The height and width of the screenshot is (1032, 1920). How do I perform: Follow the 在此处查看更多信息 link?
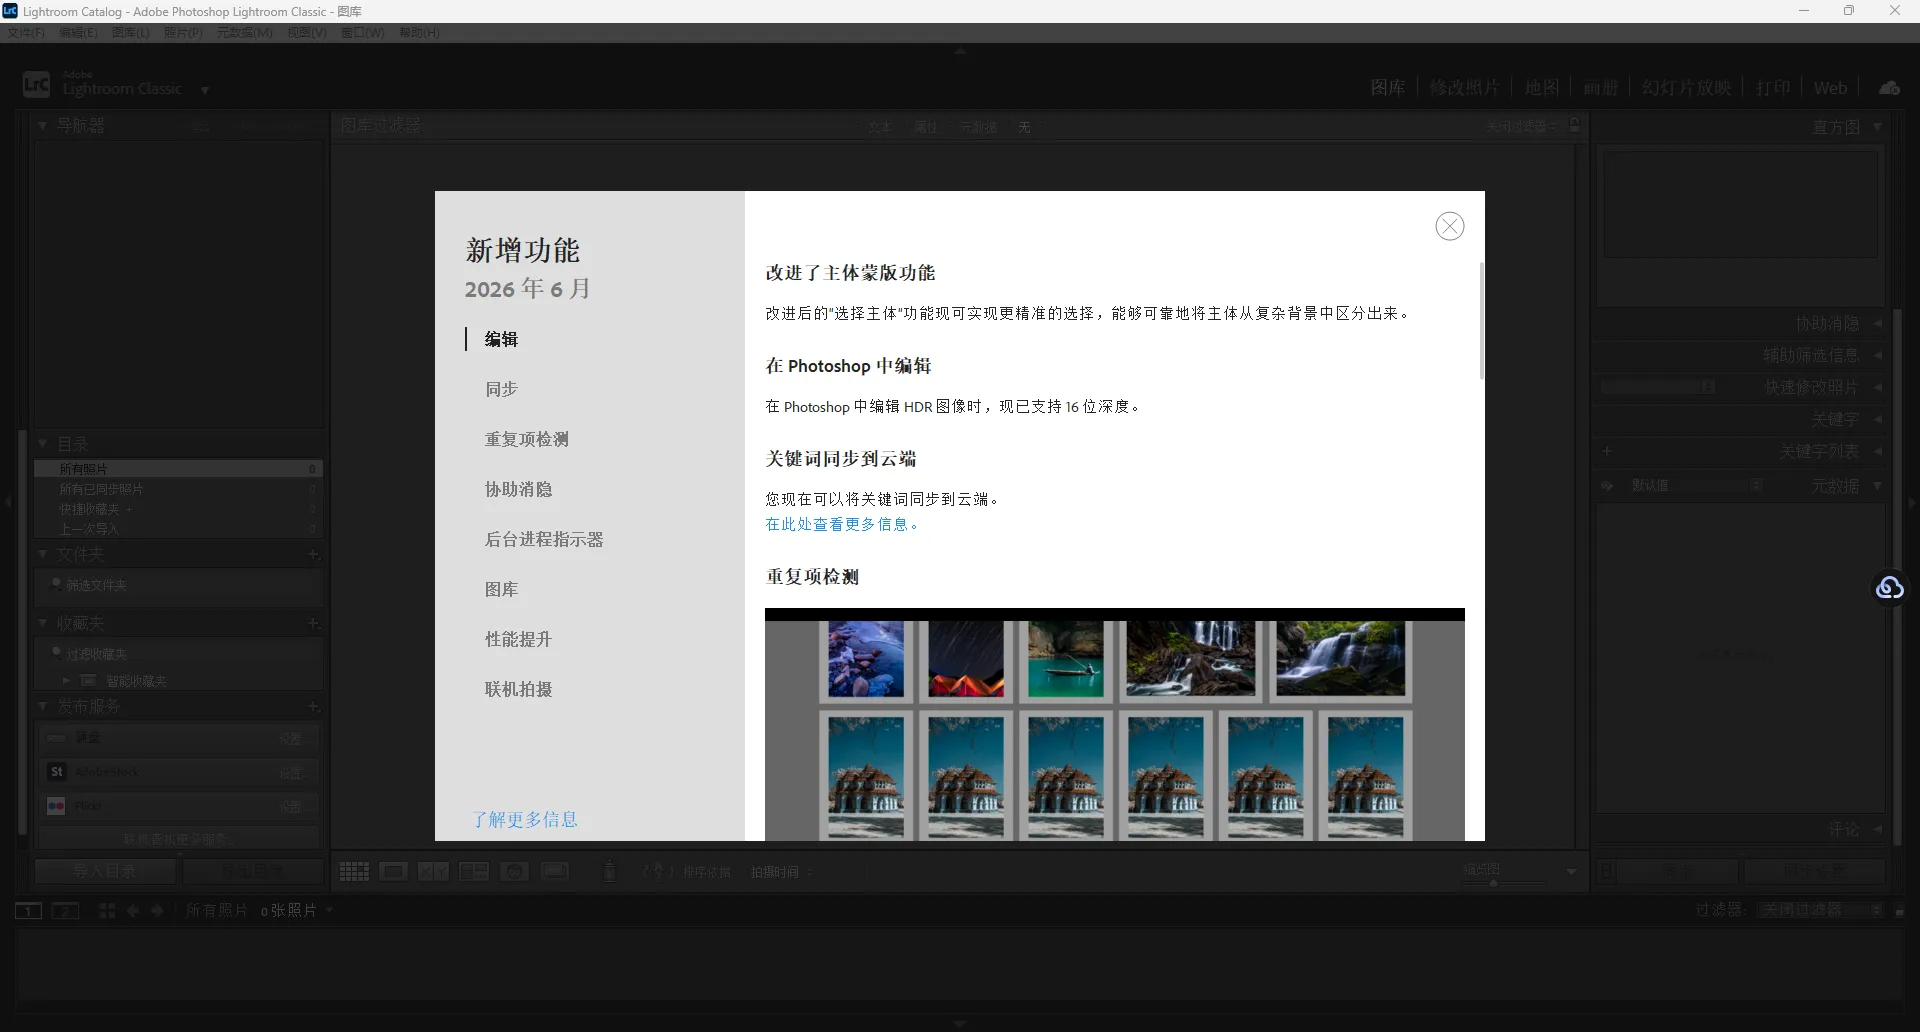[841, 524]
